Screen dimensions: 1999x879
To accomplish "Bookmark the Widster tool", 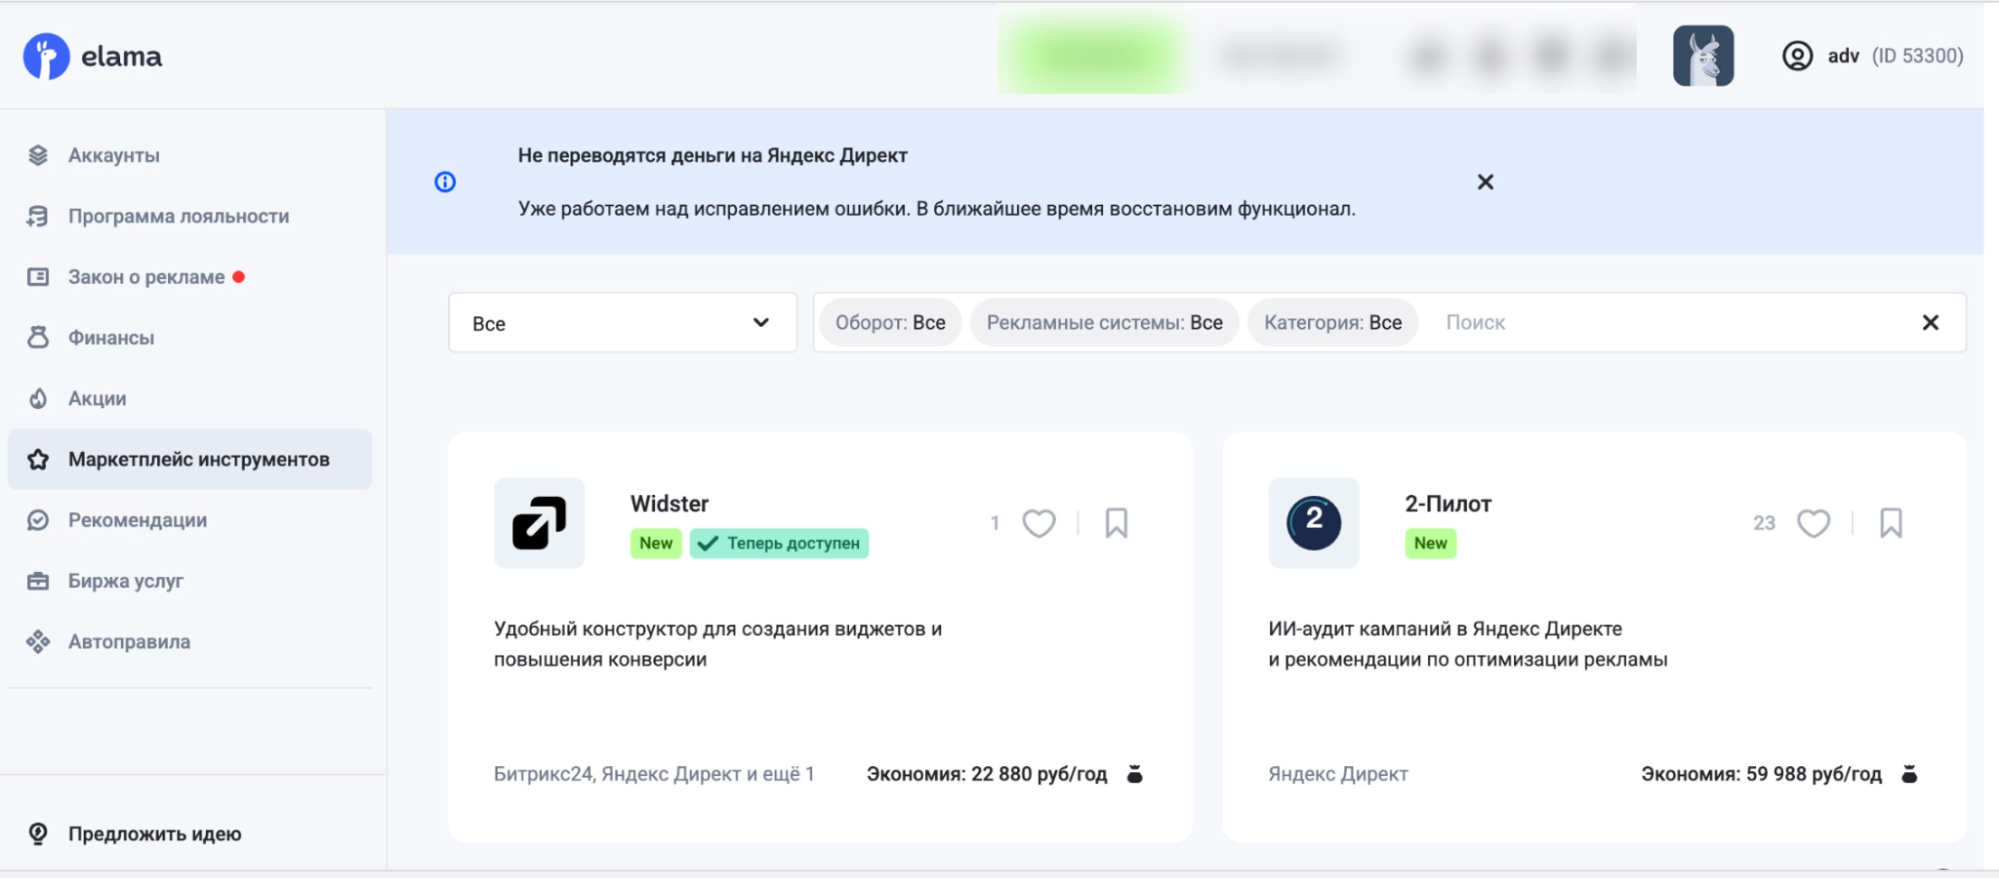I will [x=1116, y=523].
